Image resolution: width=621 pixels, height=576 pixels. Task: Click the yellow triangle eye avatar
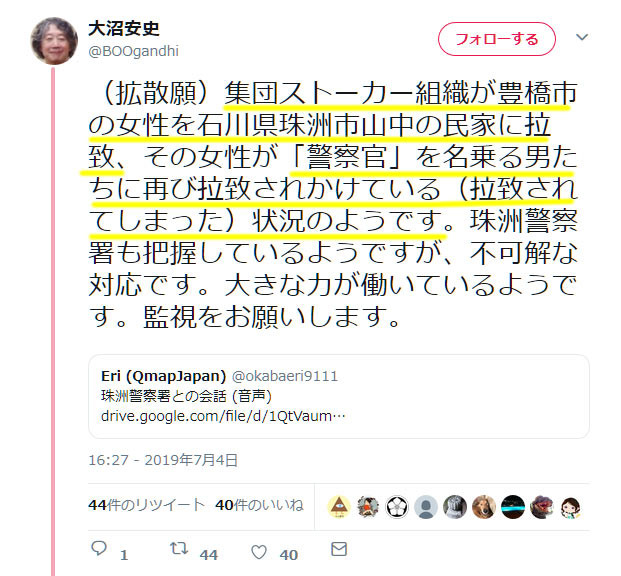pos(339,507)
